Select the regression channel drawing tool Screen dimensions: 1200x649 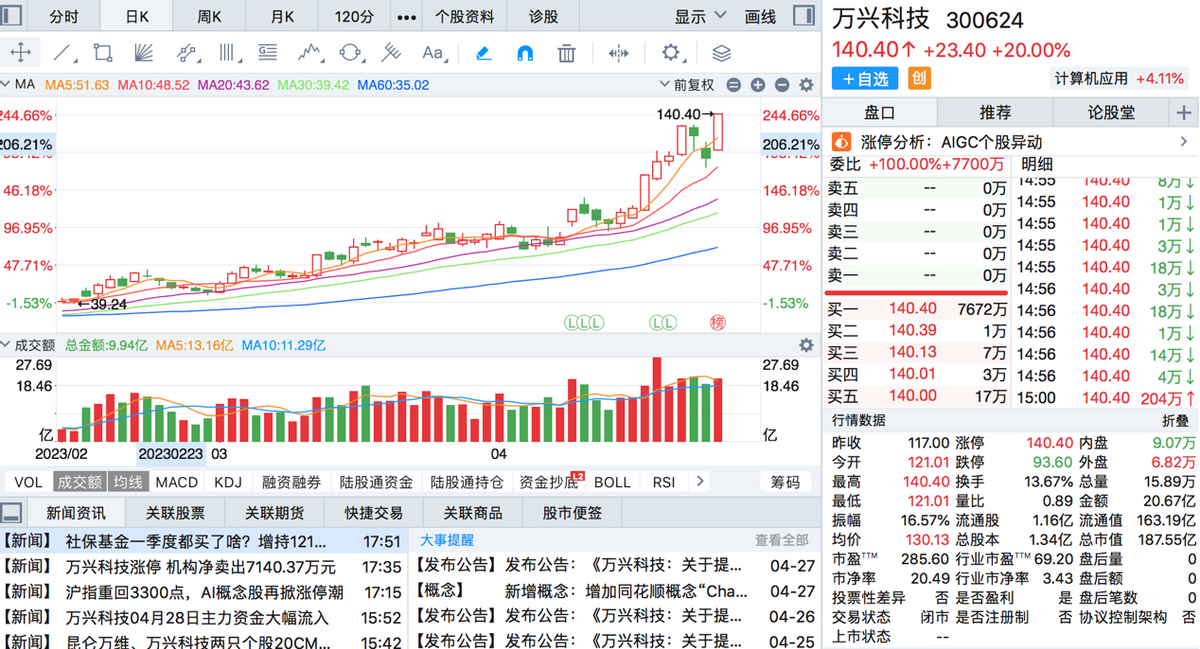coord(186,53)
